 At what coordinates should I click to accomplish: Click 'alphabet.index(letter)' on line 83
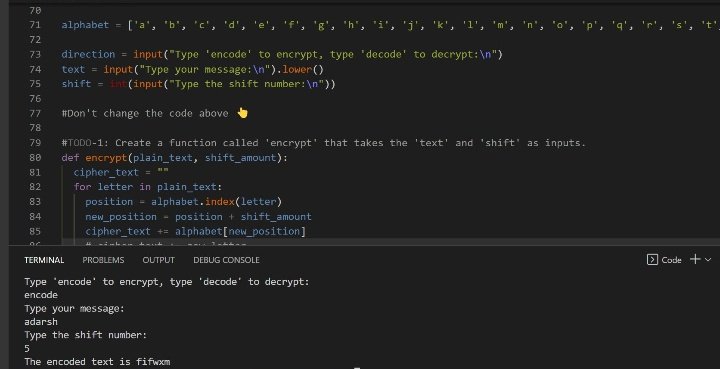(x=216, y=201)
